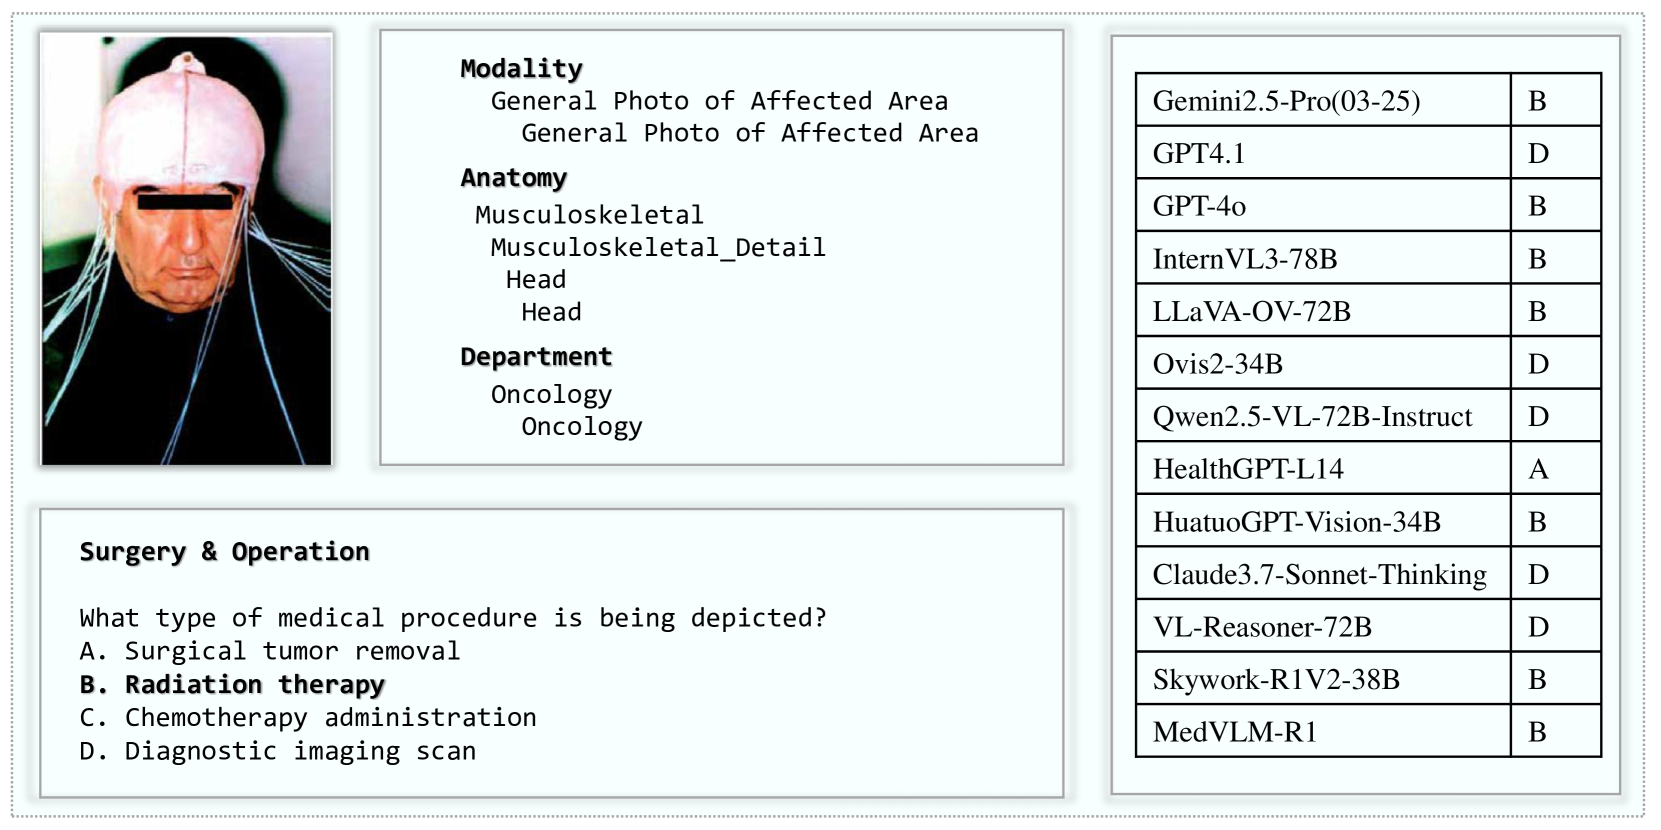Click the Surgery & Operation heading
Viewport: 1661px width, 830px height.
(224, 552)
